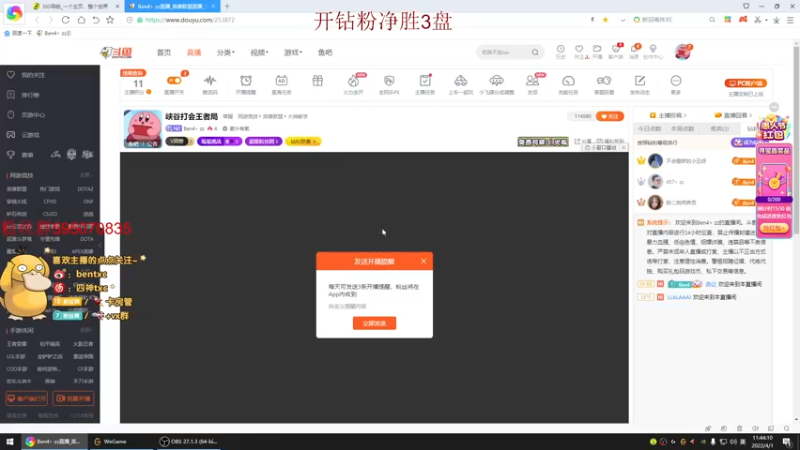The width and height of the screenshot is (800, 450).
Task: Click the user avatar in header
Action: coord(683,52)
